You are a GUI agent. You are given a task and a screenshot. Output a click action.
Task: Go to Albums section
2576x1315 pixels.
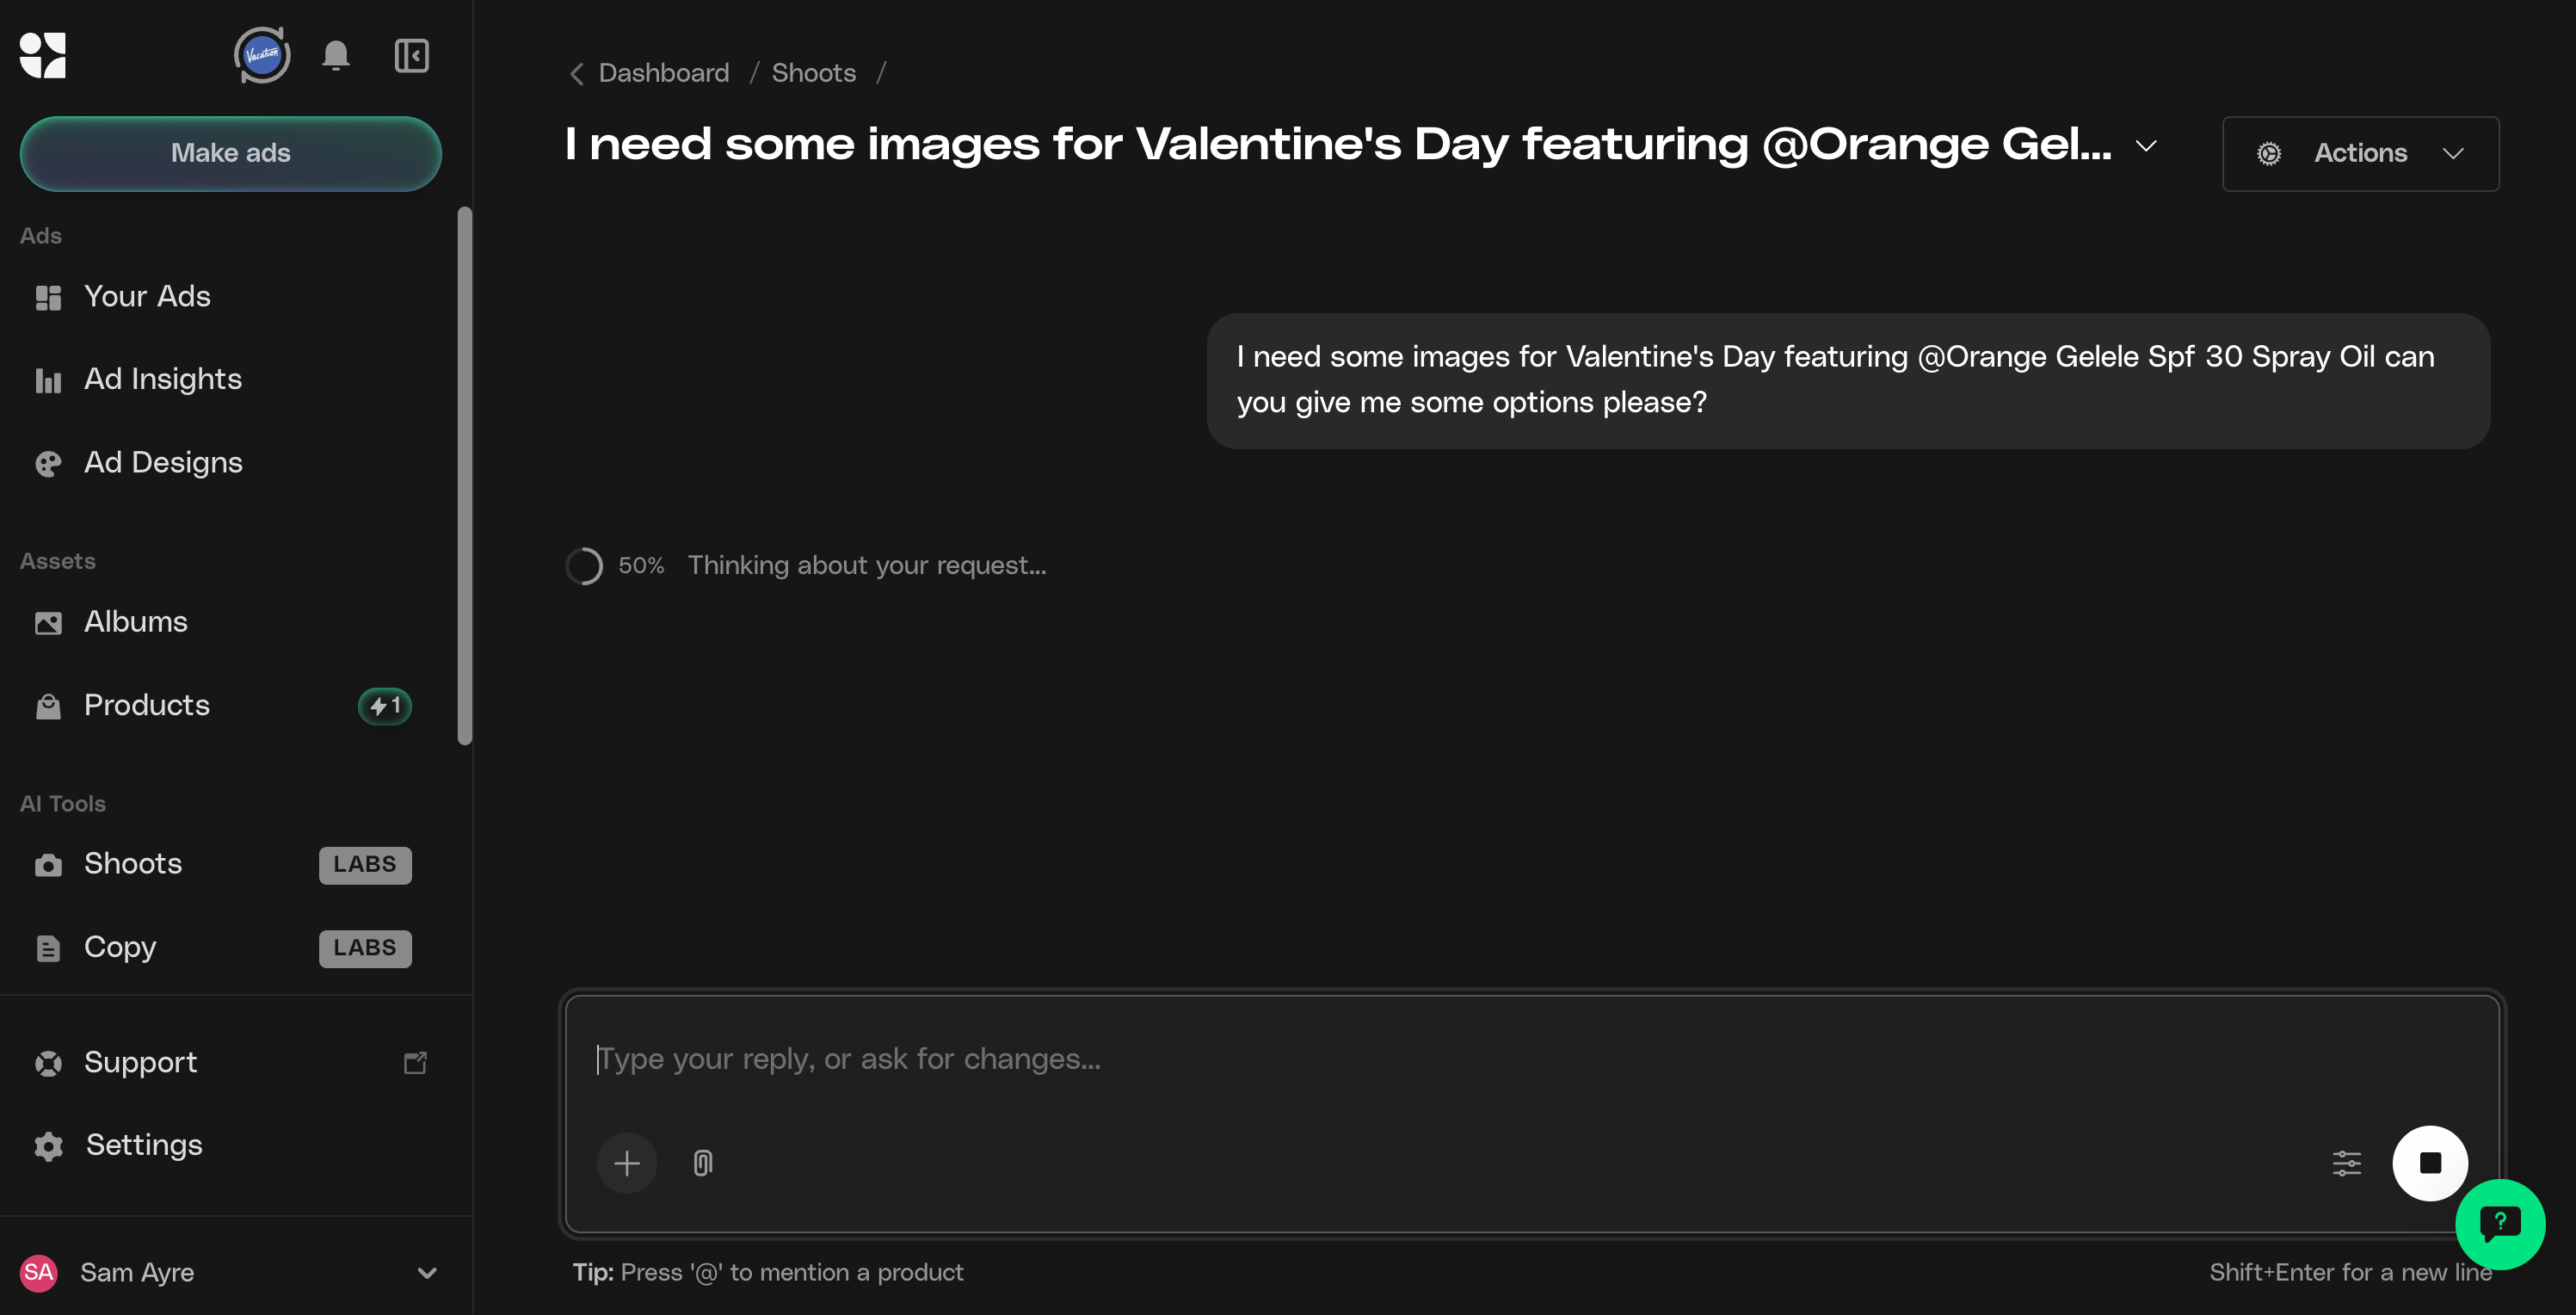136,622
